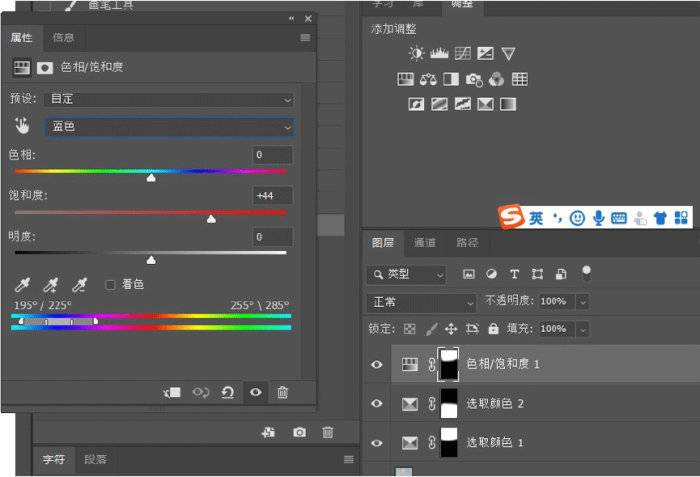Open the layer filter 类型 dropdown
The width and height of the screenshot is (700, 477).
pyautogui.click(x=406, y=275)
